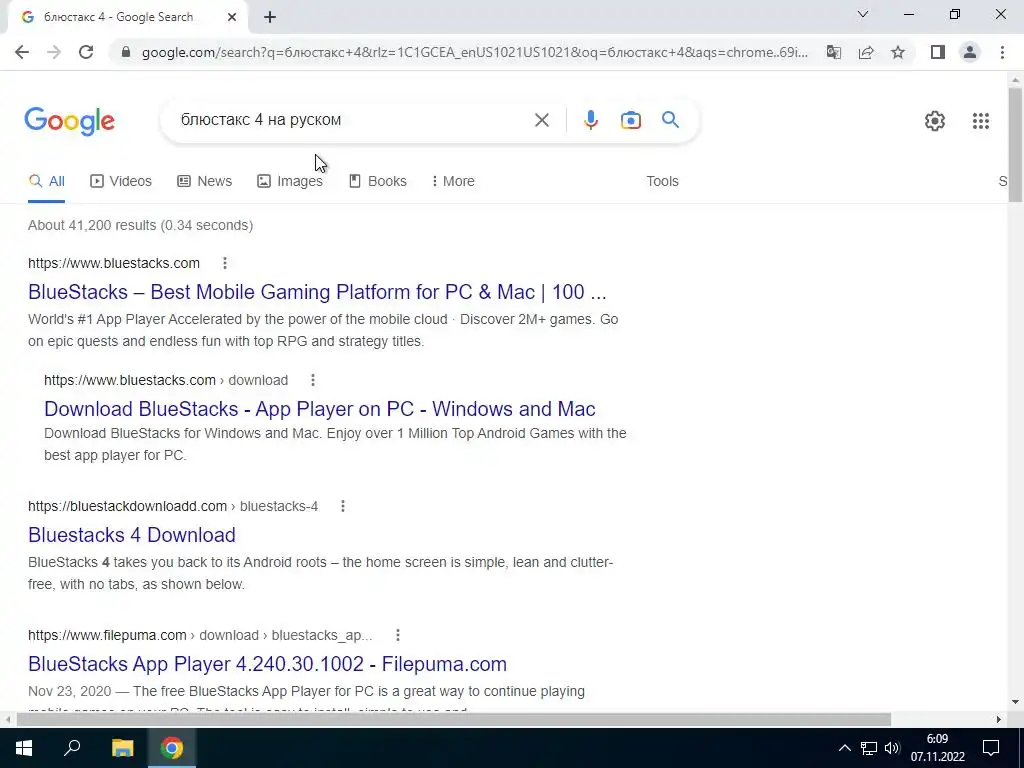Show hidden system tray icons
The height and width of the screenshot is (768, 1024).
(x=844, y=748)
